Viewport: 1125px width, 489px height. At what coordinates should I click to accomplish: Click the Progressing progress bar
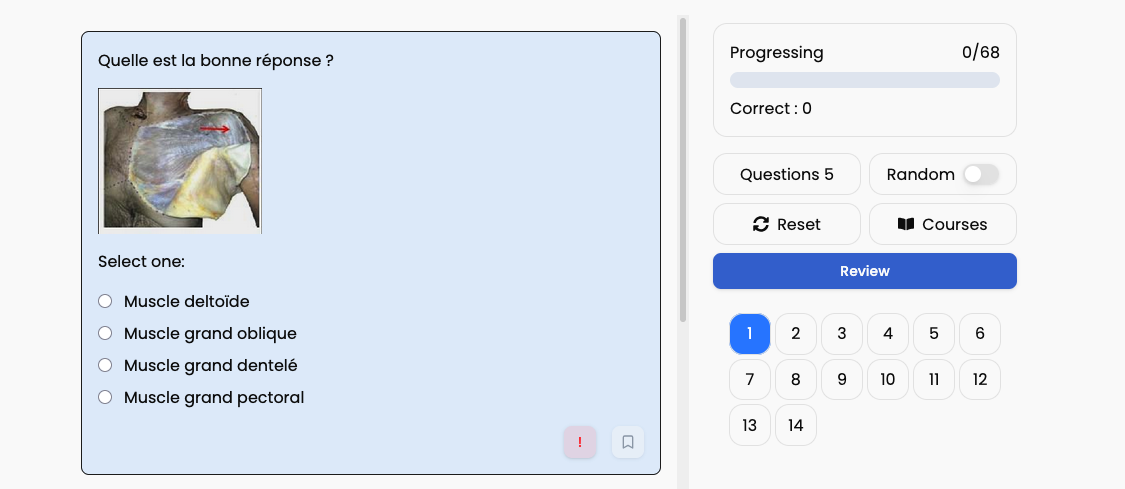click(x=865, y=80)
